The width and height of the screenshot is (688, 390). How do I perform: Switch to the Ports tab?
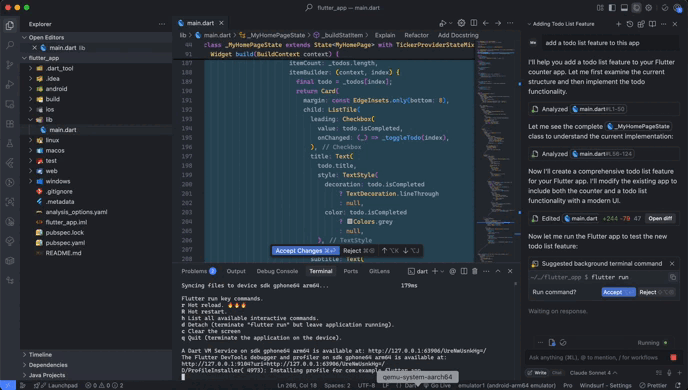click(x=351, y=271)
